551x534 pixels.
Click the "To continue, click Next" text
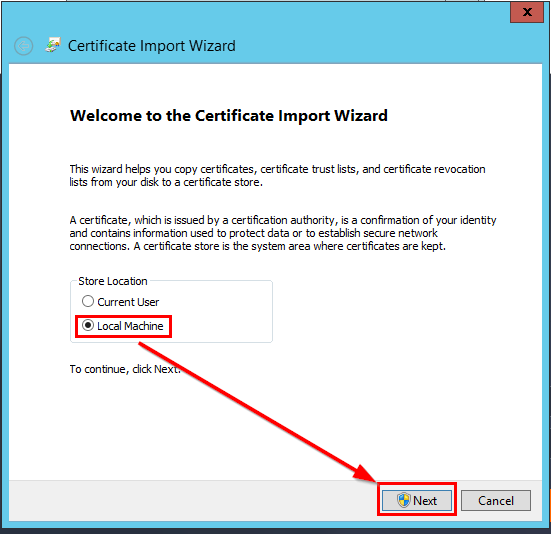[x=125, y=369]
